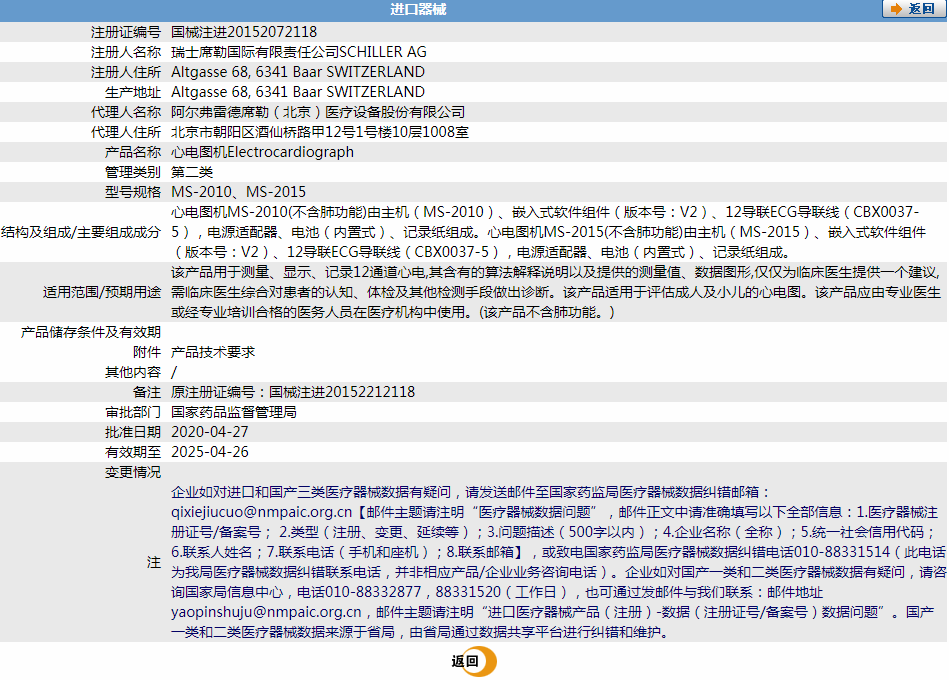The image size is (949, 680).
Task: Select attachment value 产品技术要求
Action: click(213, 352)
